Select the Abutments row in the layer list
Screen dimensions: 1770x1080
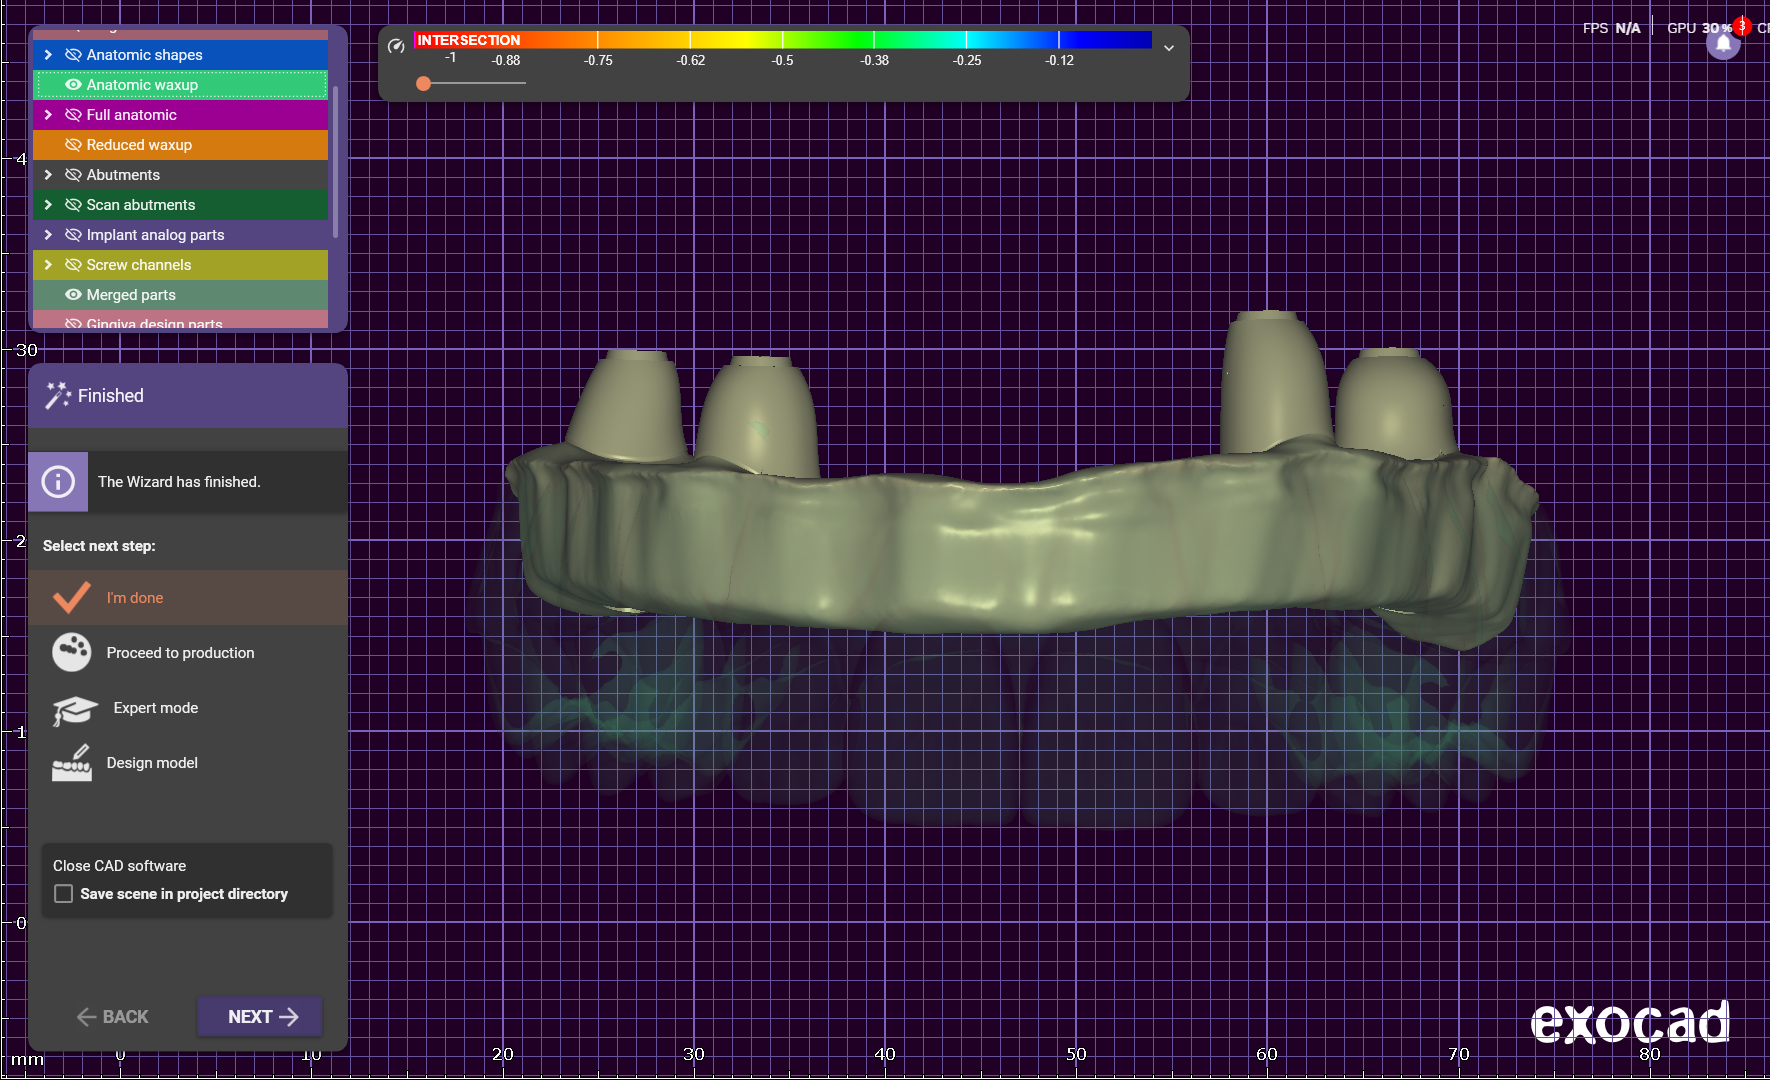click(123, 175)
